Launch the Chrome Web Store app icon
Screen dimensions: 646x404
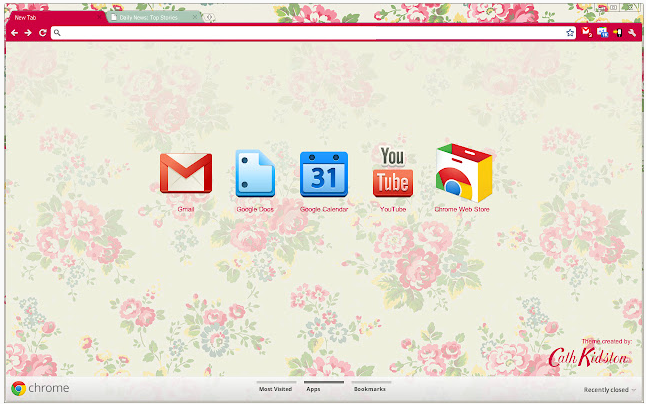[x=464, y=173]
